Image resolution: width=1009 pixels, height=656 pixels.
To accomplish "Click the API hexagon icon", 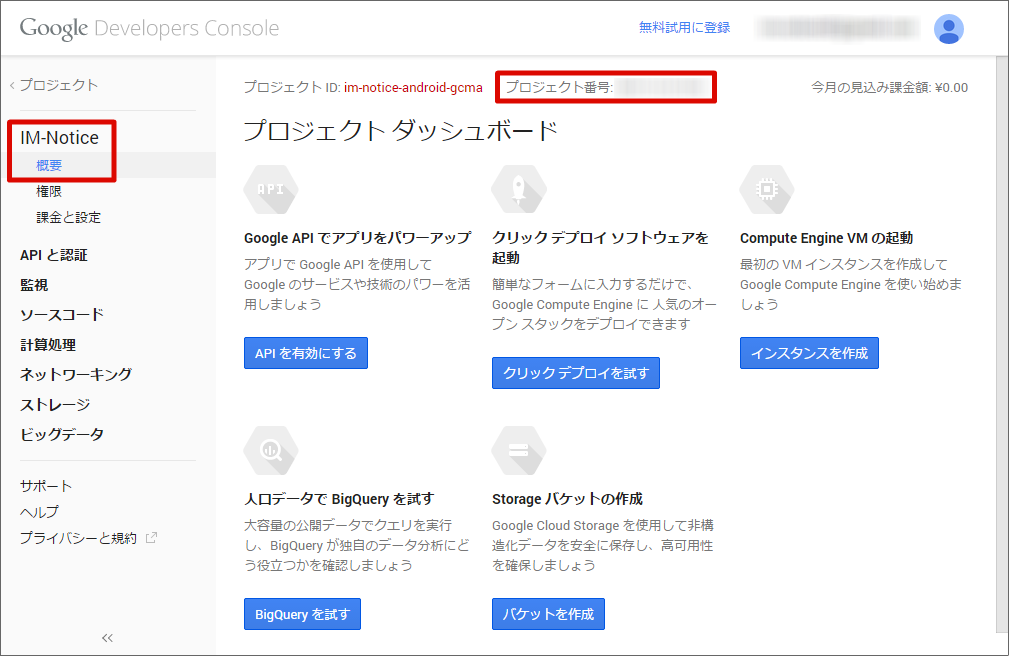I will click(271, 189).
